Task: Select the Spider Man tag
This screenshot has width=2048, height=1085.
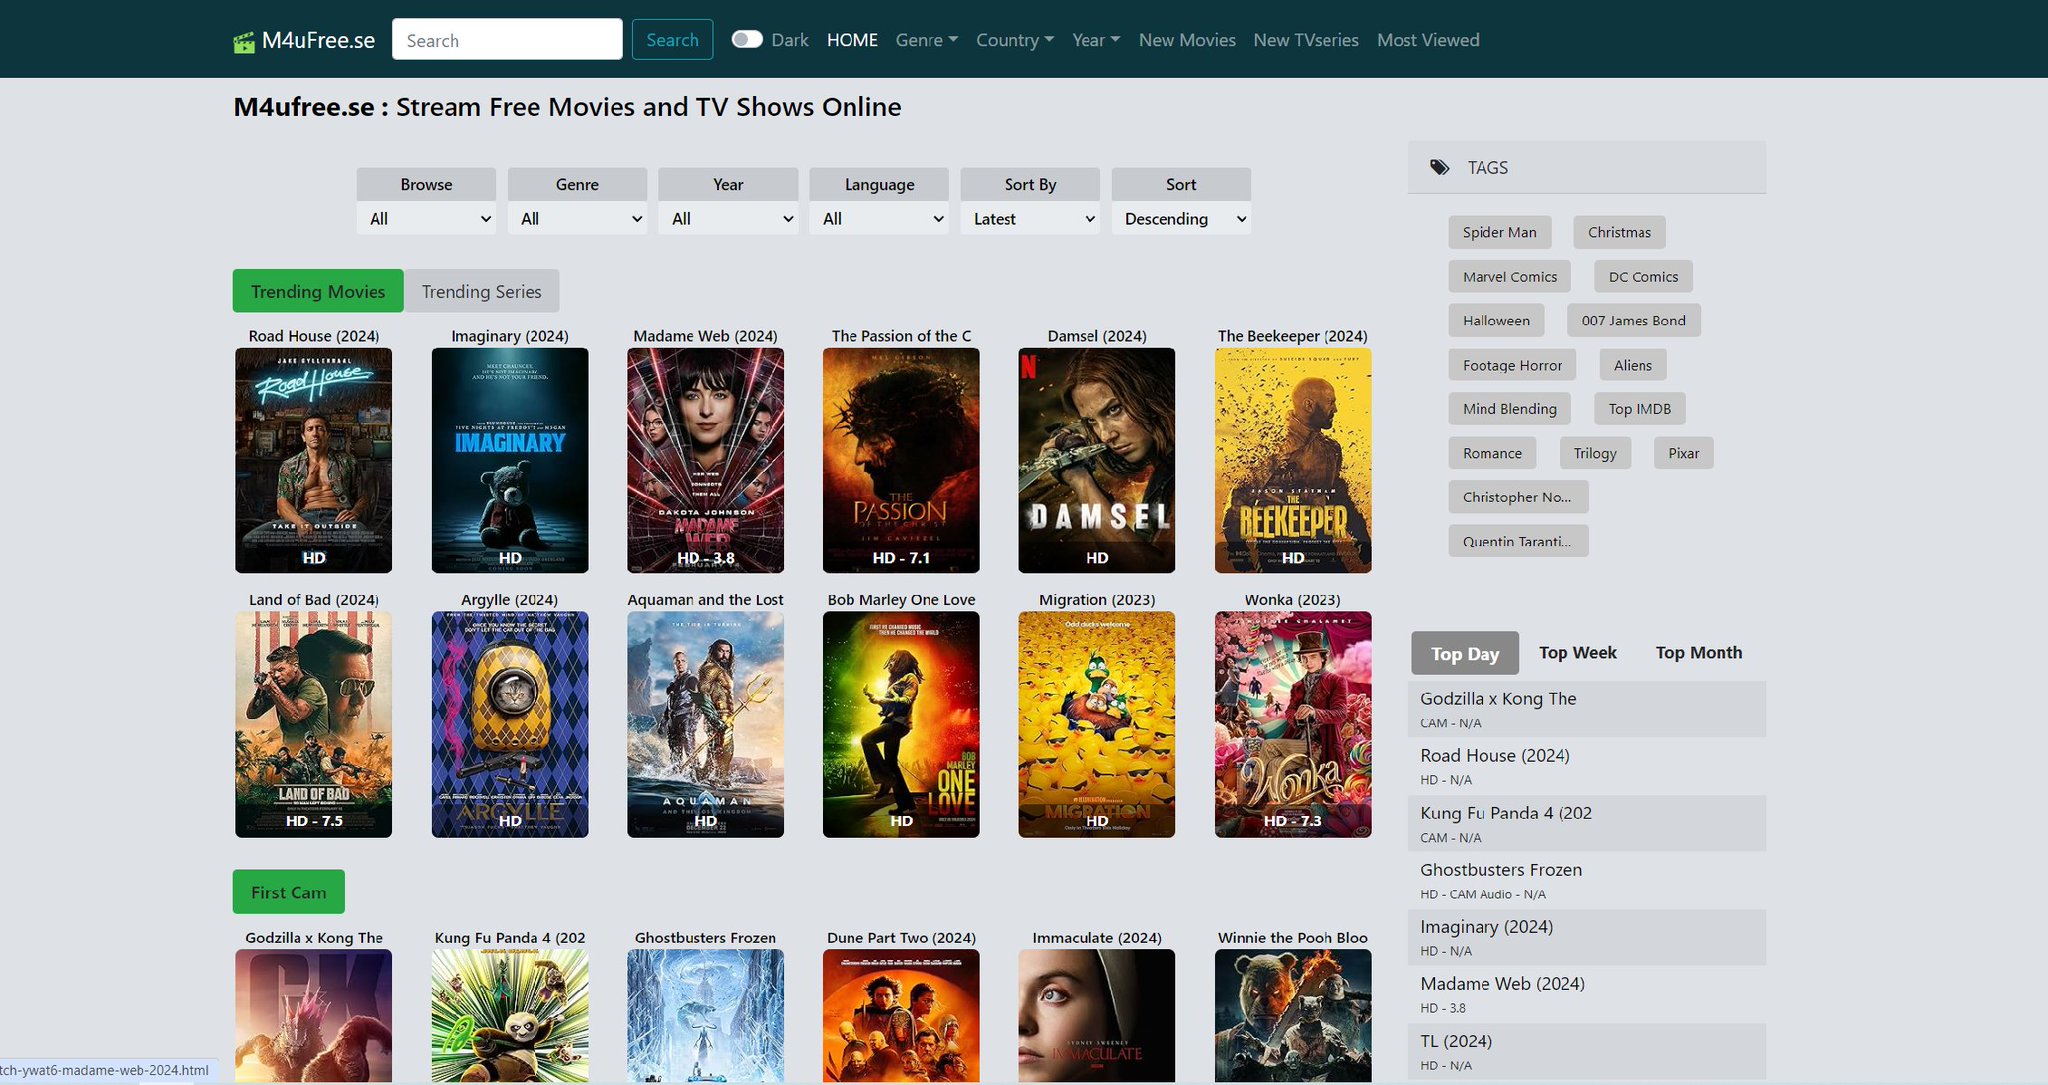Action: pyautogui.click(x=1499, y=232)
